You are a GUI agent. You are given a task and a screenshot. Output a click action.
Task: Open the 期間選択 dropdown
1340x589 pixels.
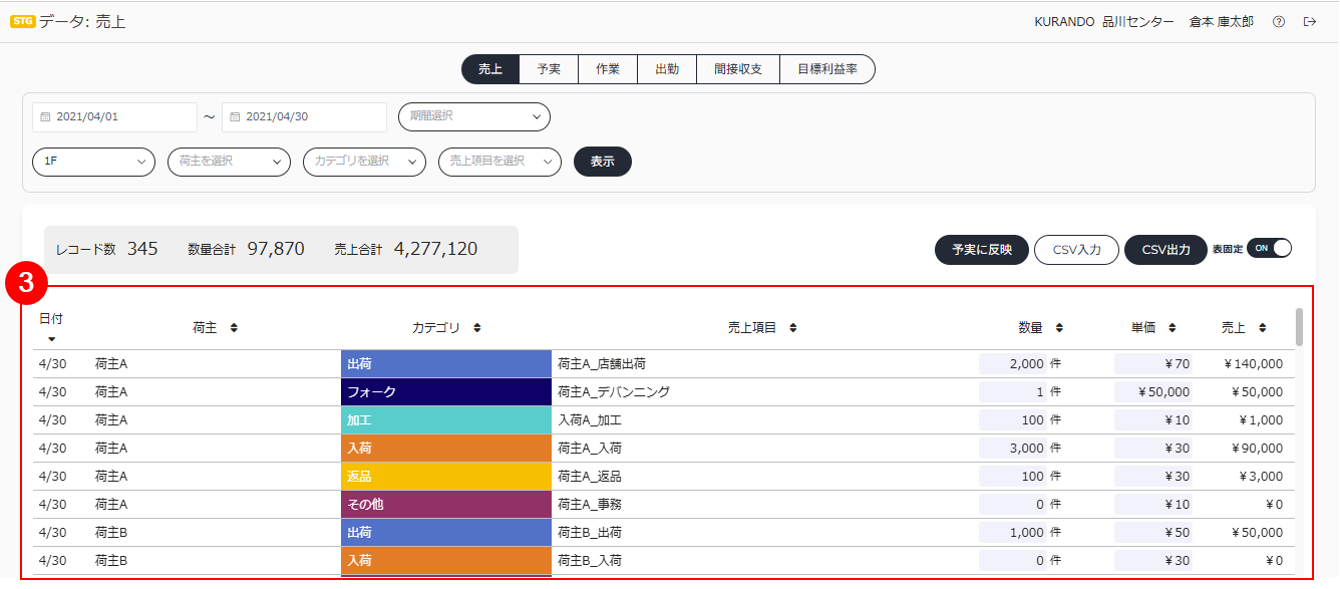[x=474, y=117]
